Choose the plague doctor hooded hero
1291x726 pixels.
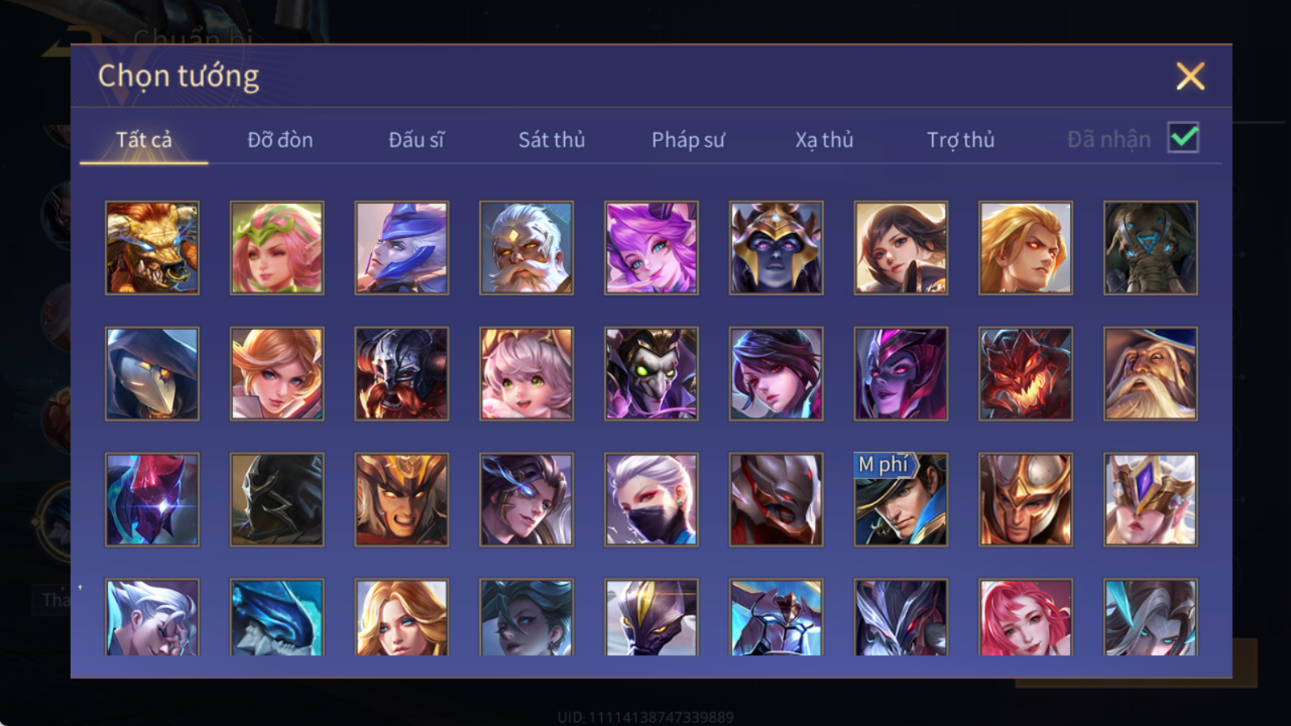pos(152,374)
